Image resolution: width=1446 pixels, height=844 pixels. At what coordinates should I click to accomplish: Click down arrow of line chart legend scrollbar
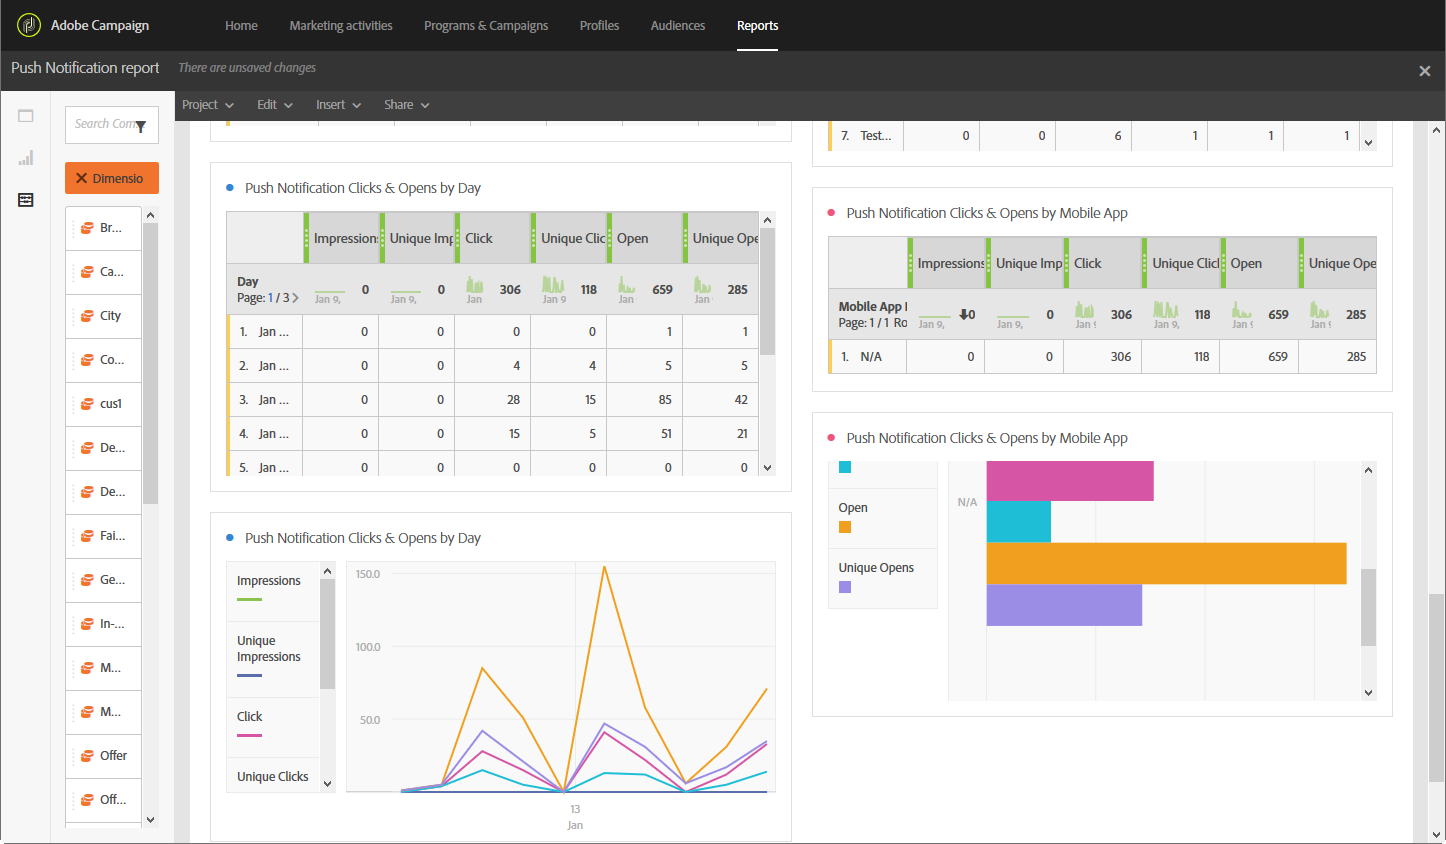[x=327, y=784]
